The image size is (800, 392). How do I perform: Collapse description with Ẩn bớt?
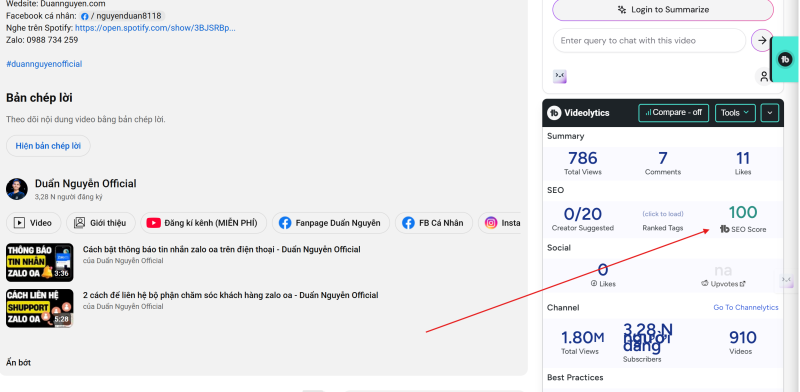click(18, 362)
